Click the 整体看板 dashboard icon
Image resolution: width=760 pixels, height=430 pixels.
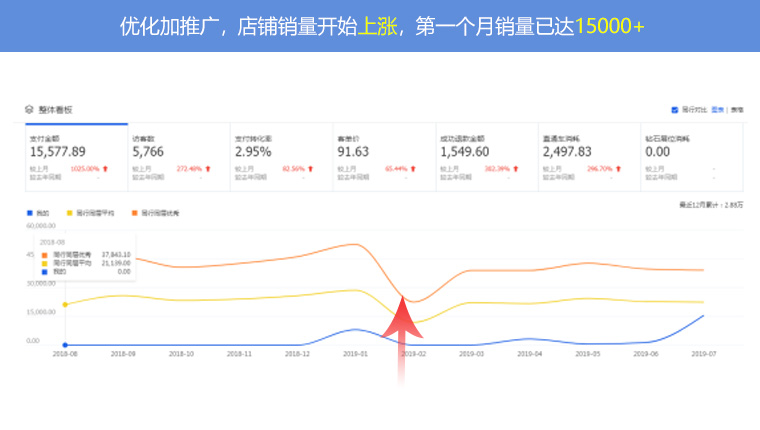click(x=30, y=109)
